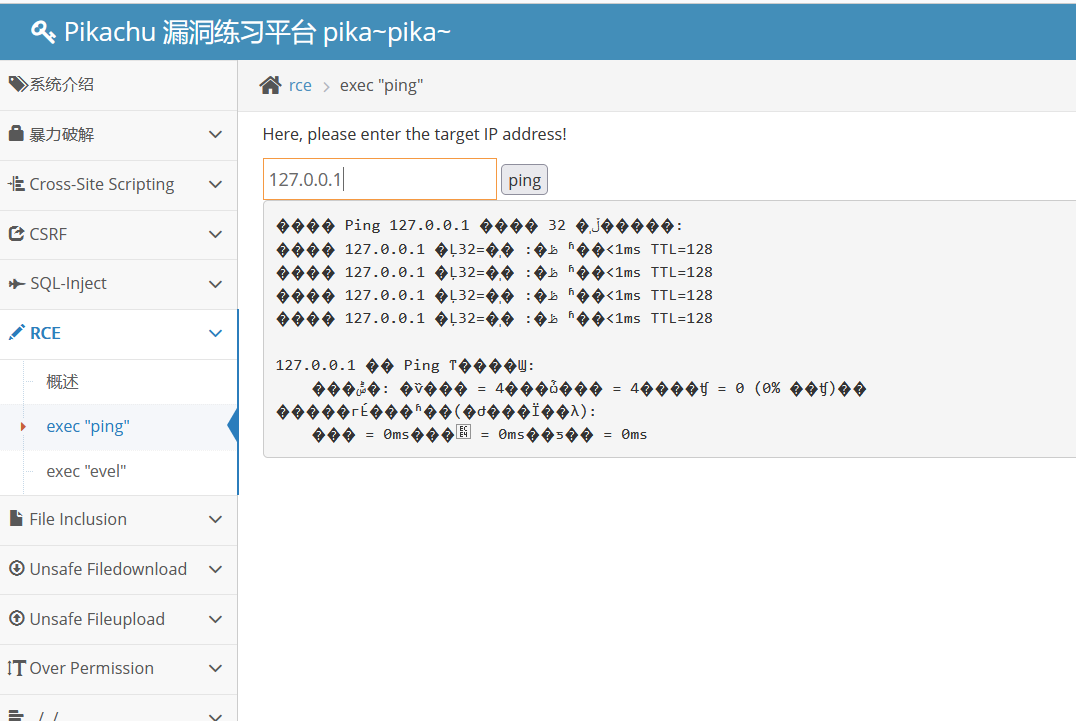The width and height of the screenshot is (1076, 721).
Task: Open the 系统介绍 menu item
Action: pos(119,85)
